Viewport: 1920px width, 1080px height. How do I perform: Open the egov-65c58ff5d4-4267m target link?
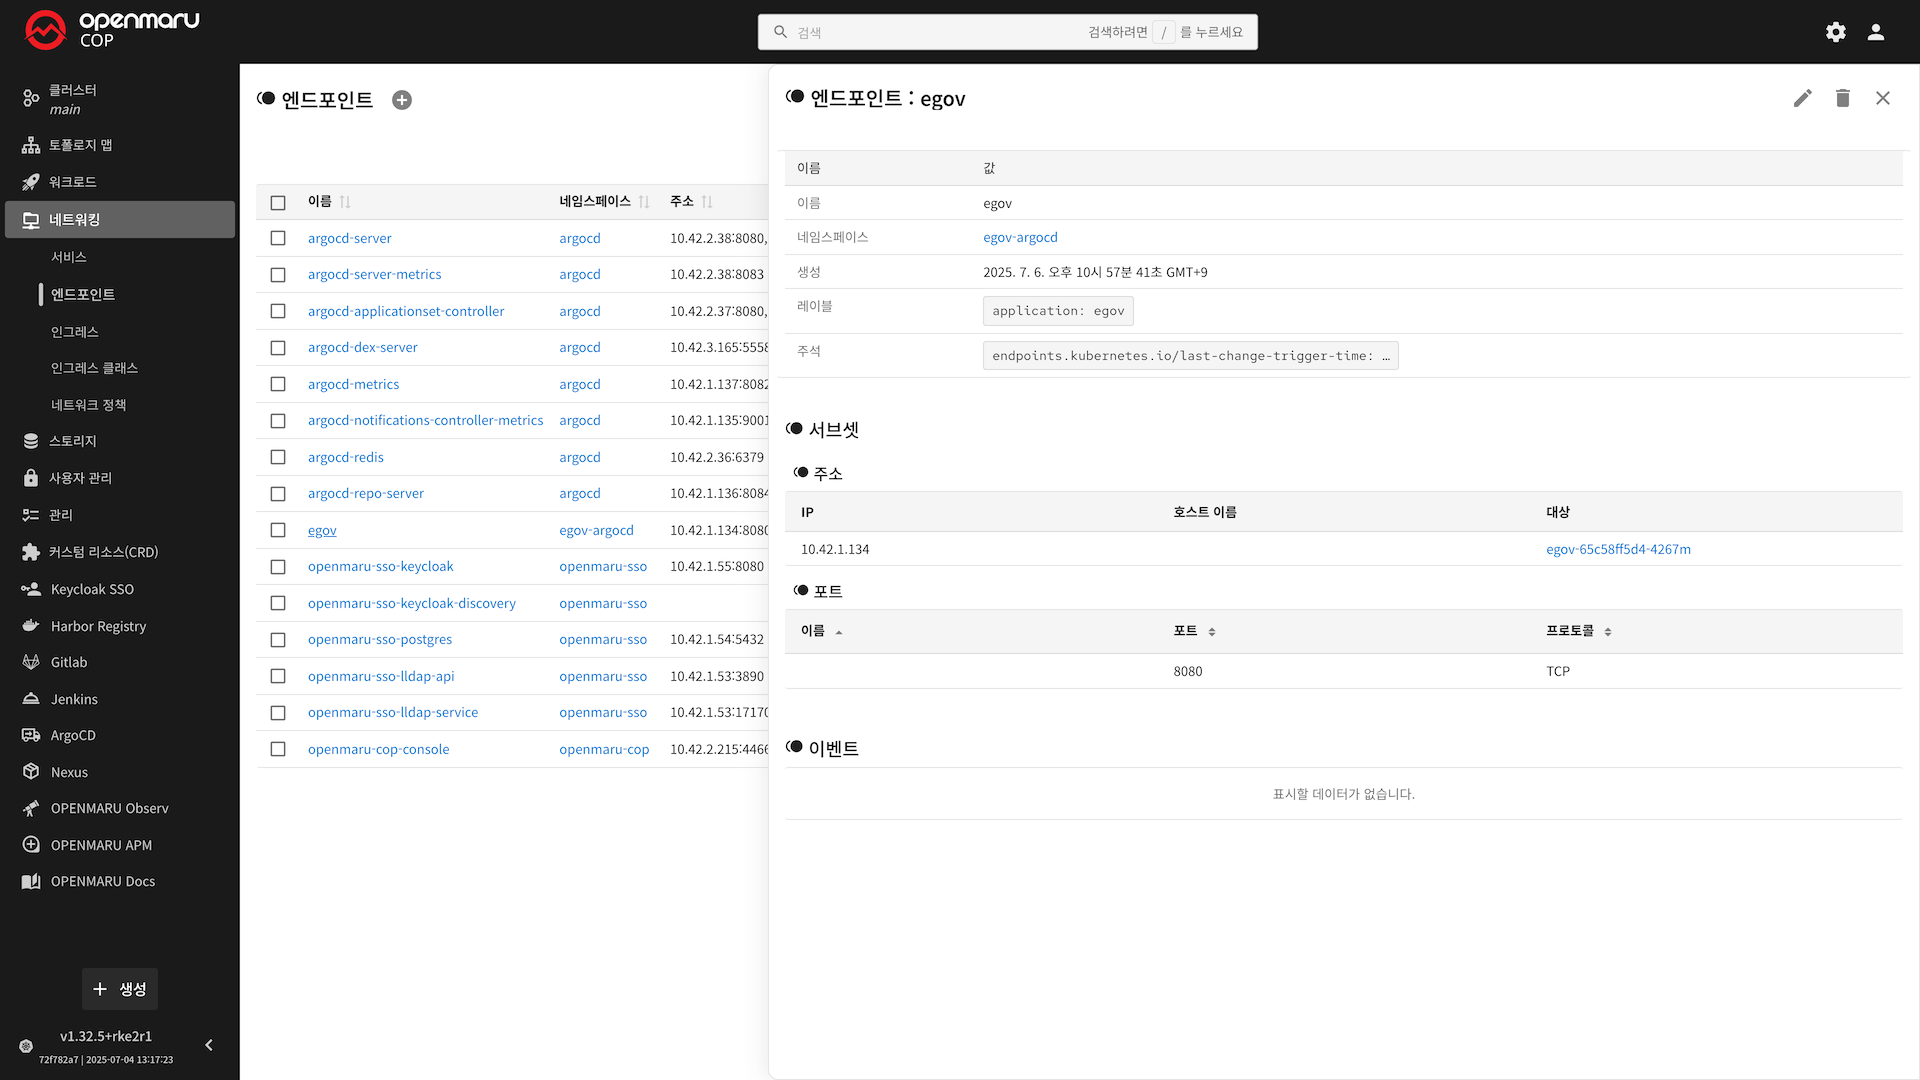[1618, 549]
